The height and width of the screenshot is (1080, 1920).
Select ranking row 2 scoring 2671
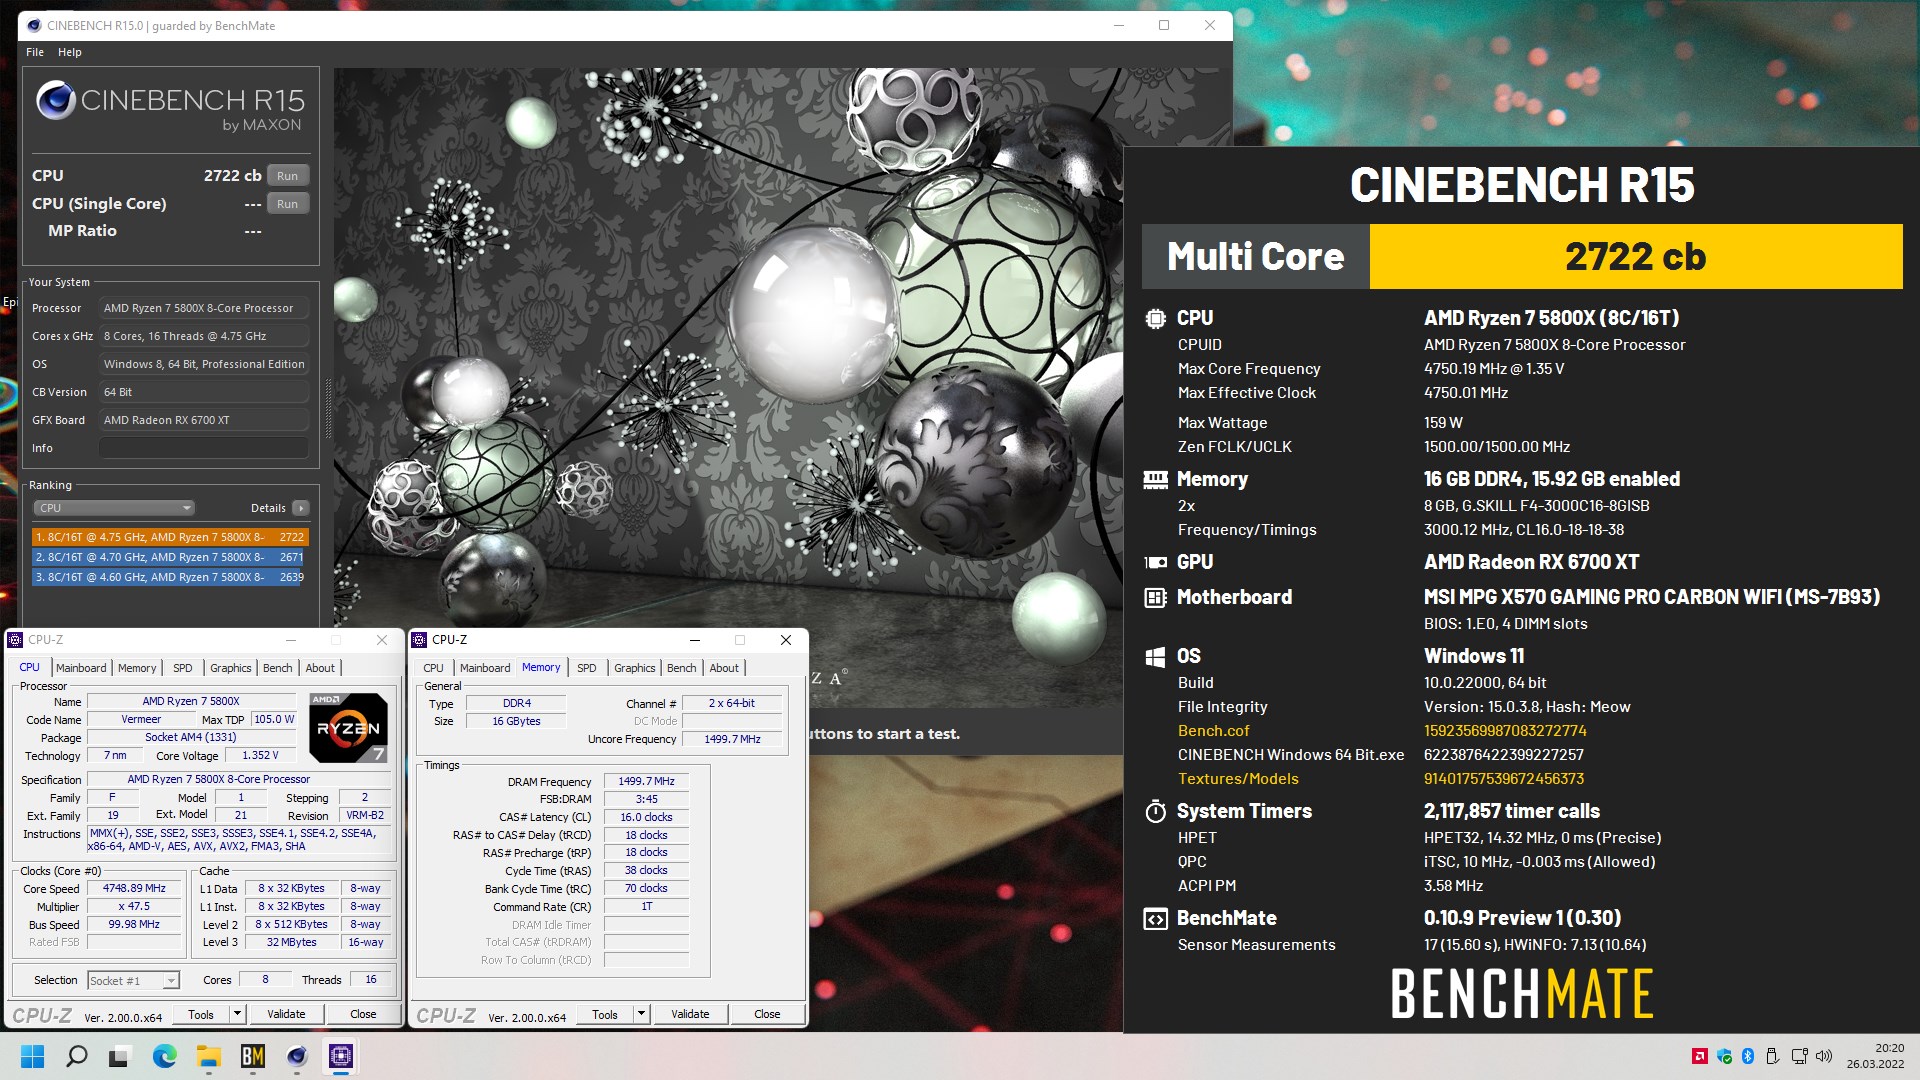point(170,557)
